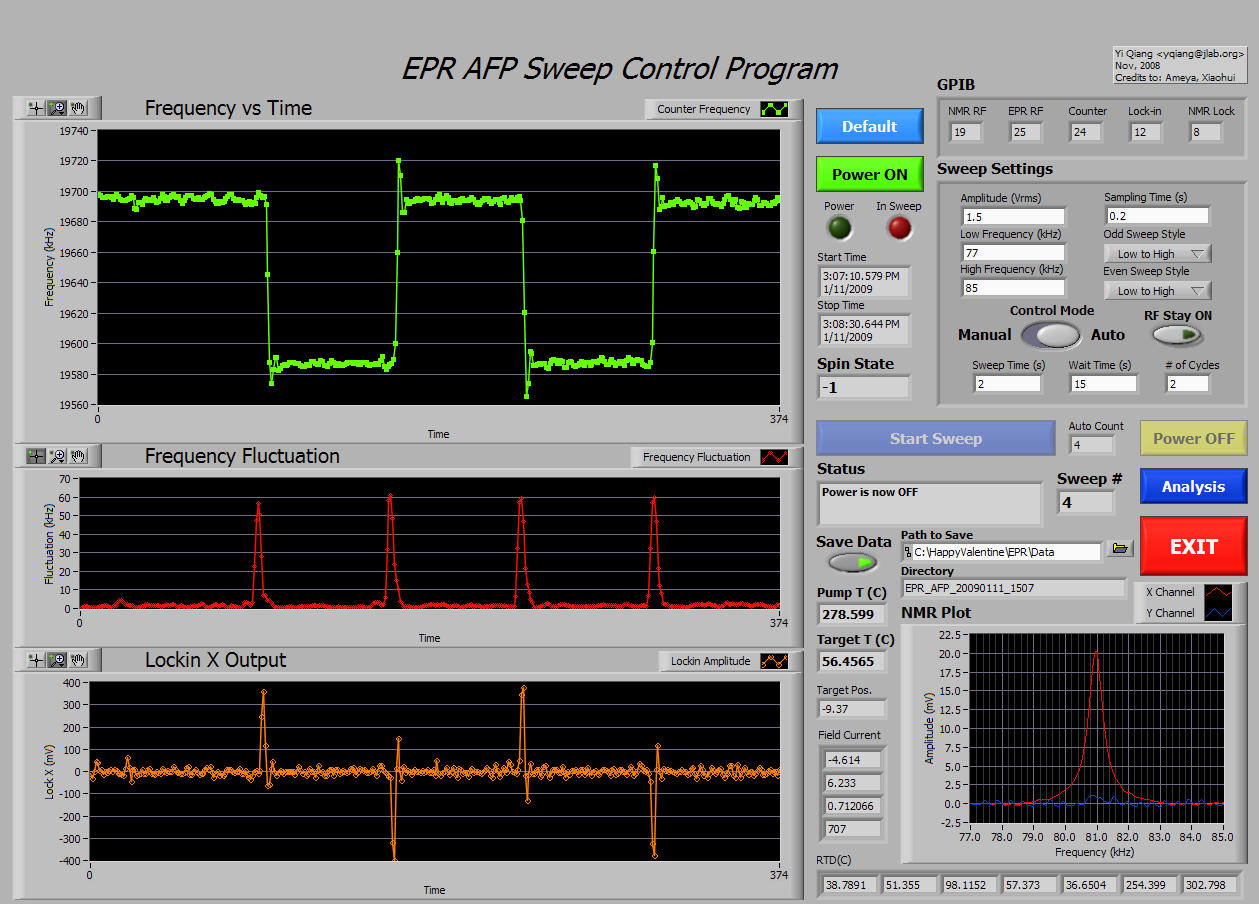Open the Analysis button
Viewport: 1259px width, 904px height.
coord(1193,487)
